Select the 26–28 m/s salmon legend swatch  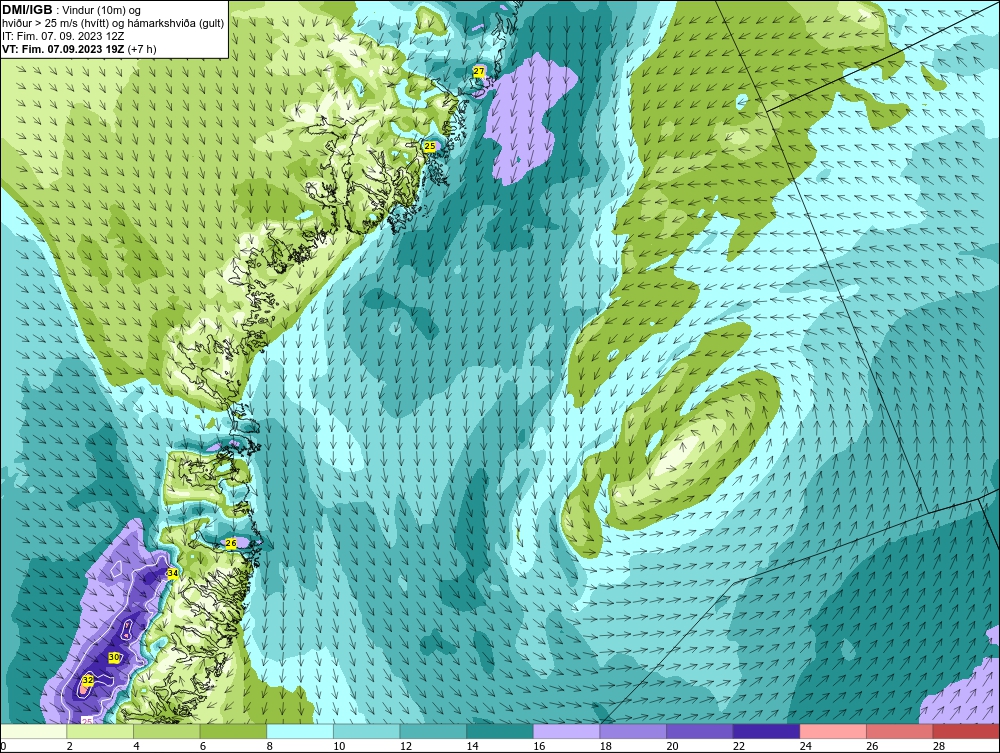pyautogui.click(x=899, y=731)
